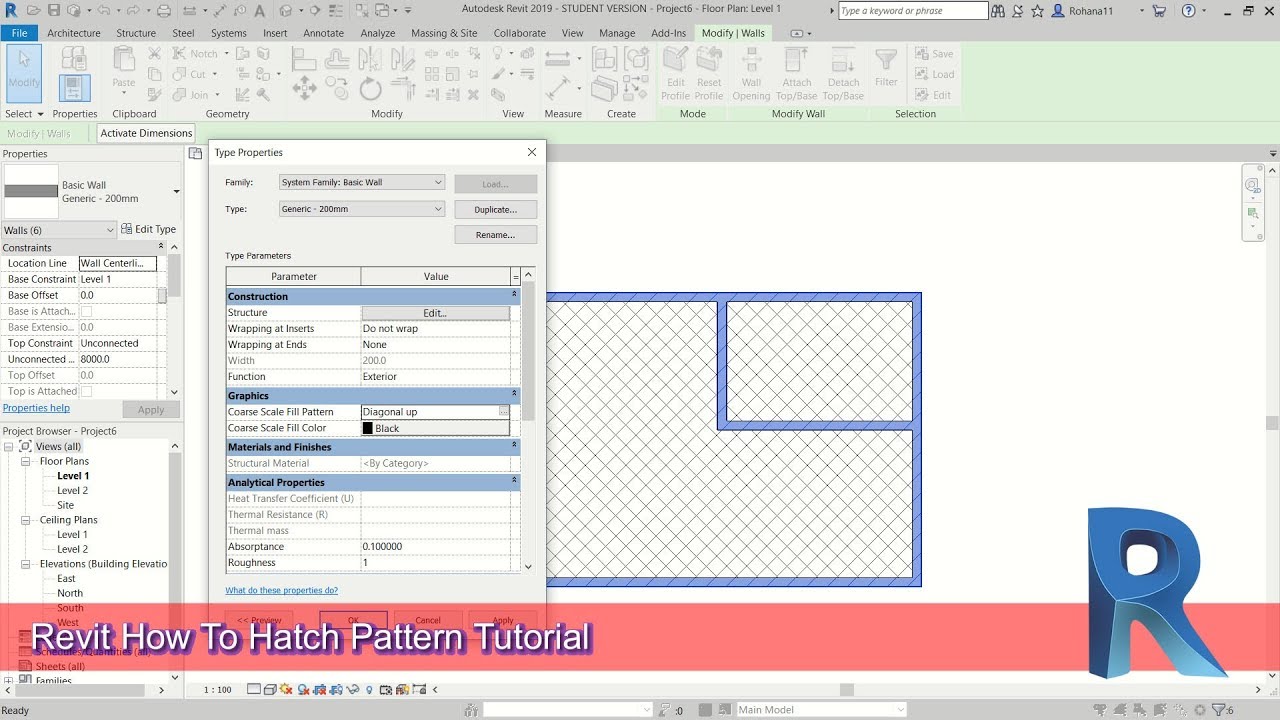
Task: Click the Print icon
Action: point(164,10)
